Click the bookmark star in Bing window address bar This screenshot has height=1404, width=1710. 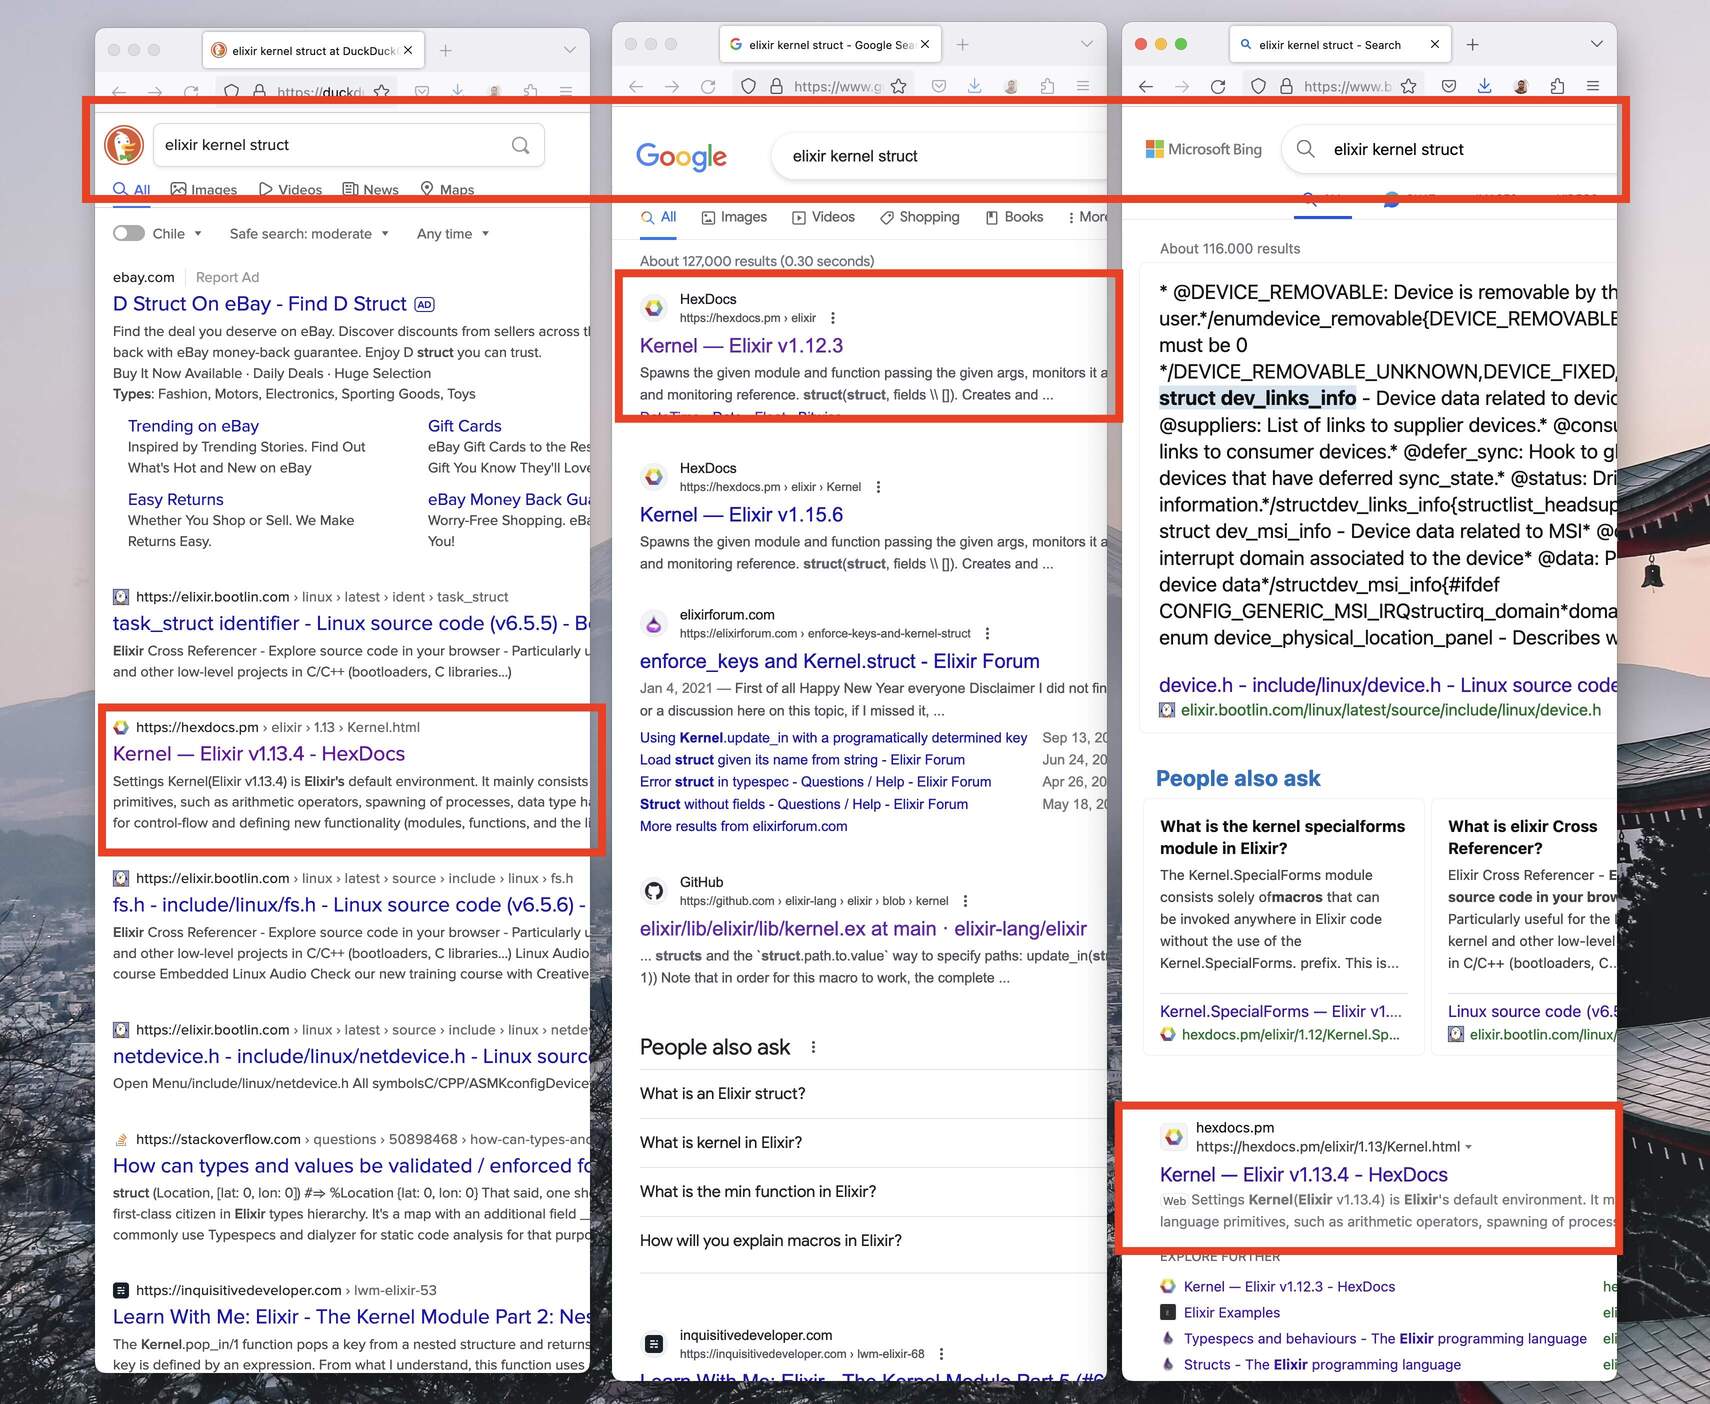point(1408,86)
